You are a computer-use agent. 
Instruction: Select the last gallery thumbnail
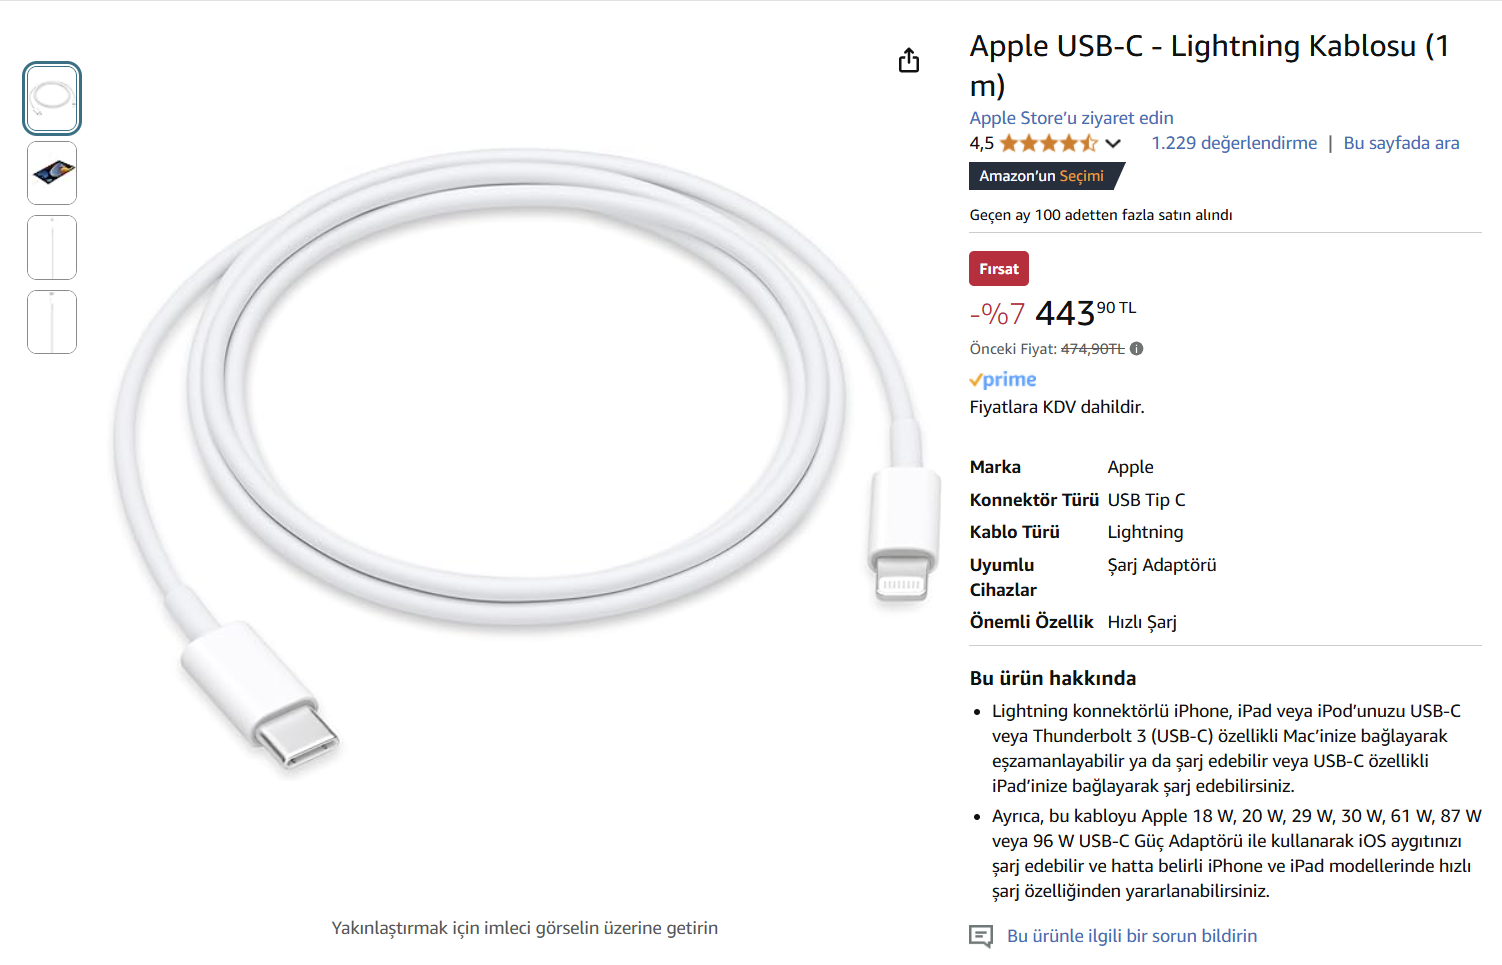pyautogui.click(x=52, y=322)
